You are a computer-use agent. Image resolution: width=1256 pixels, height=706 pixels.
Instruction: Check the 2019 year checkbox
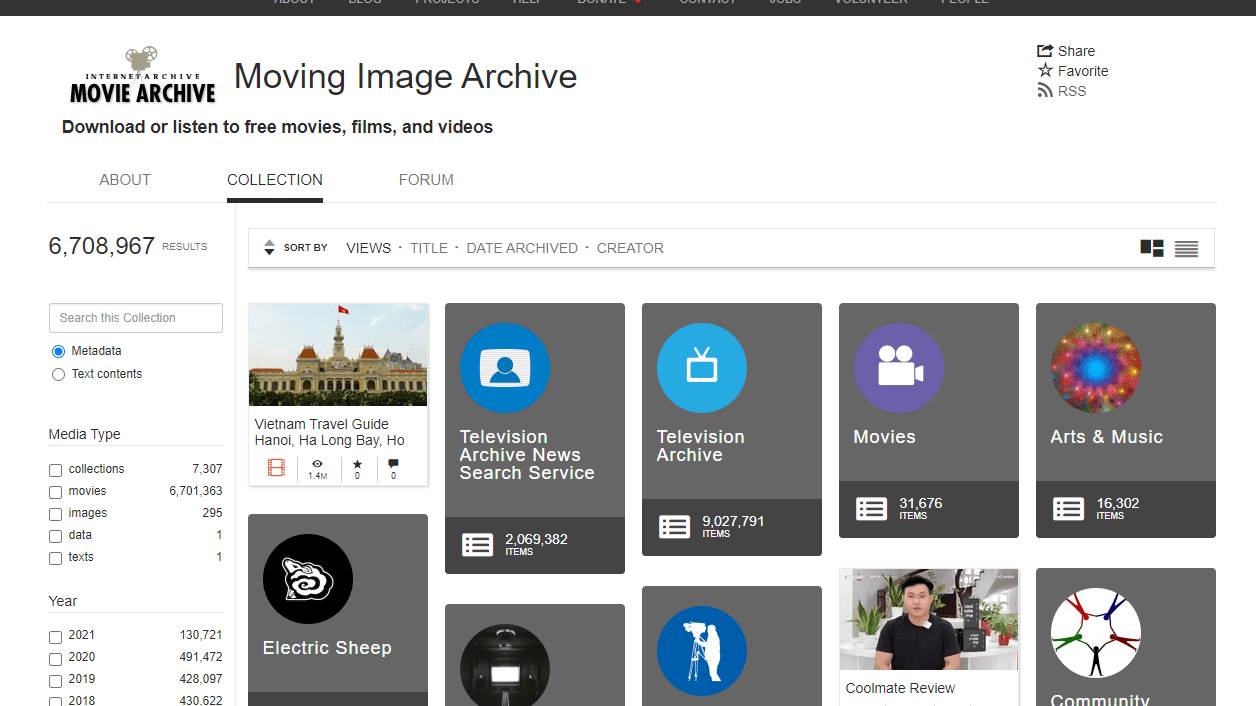[55, 681]
